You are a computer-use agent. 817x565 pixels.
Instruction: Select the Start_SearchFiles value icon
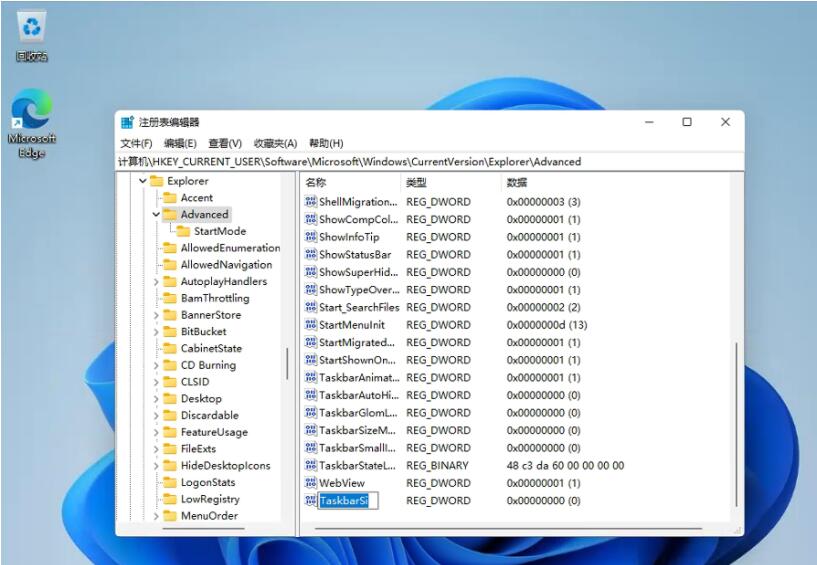311,306
